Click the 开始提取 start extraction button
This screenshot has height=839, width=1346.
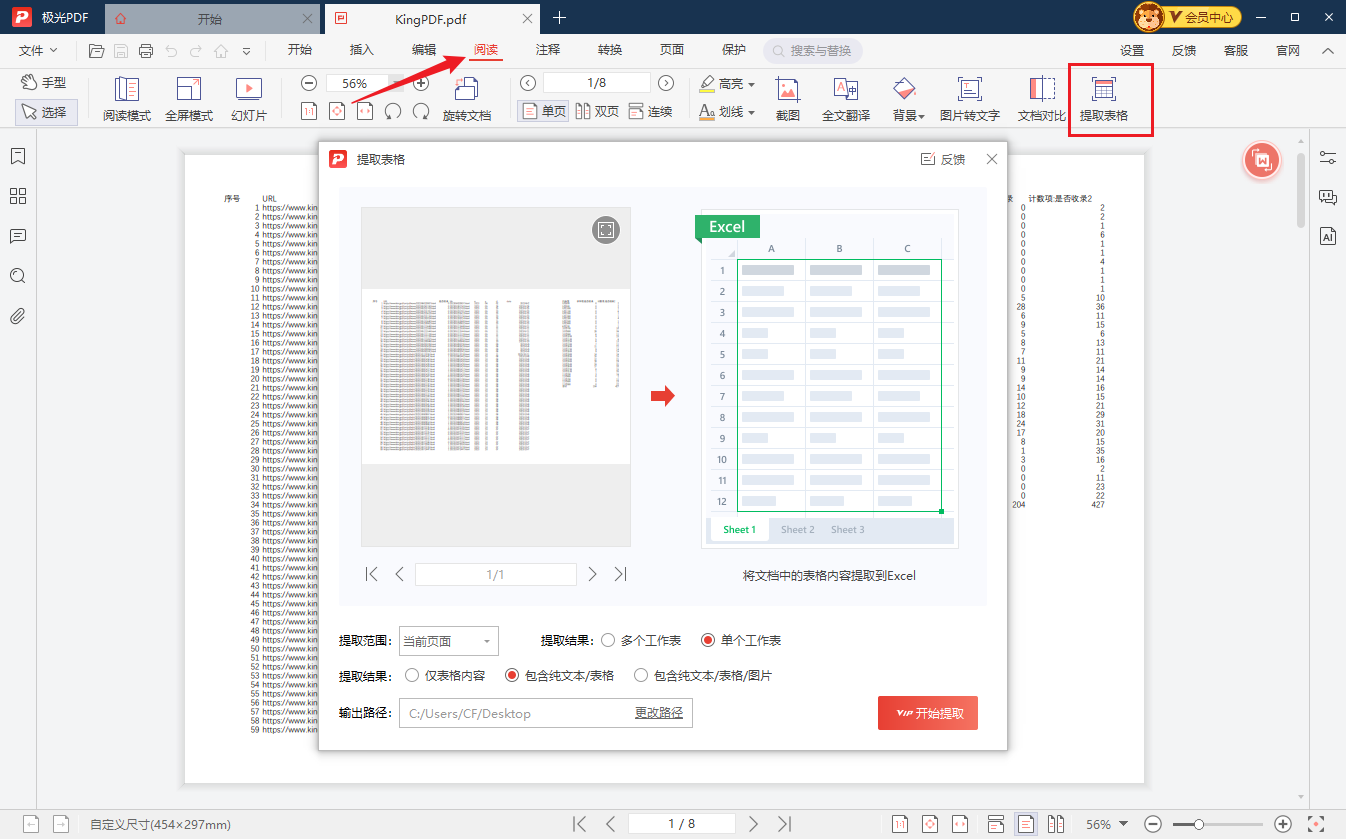927,712
